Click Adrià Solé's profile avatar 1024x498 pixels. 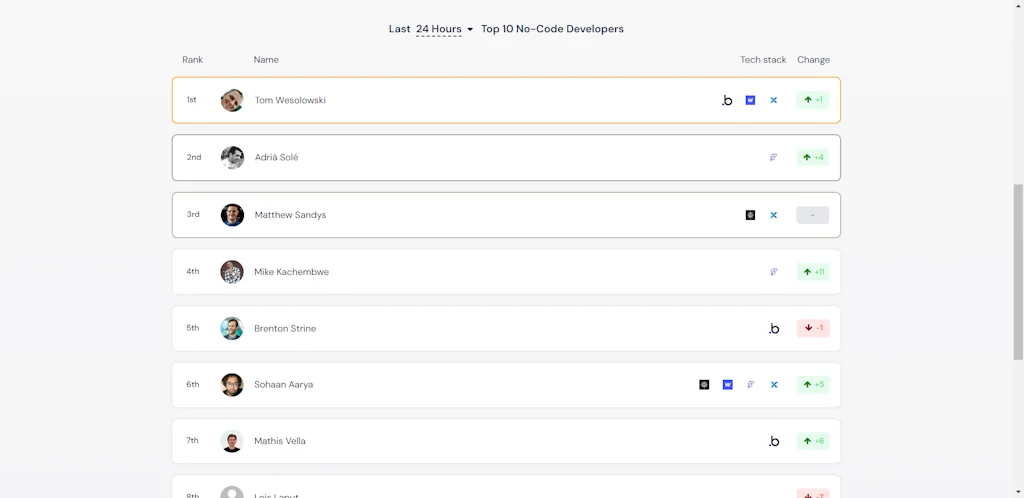click(232, 157)
